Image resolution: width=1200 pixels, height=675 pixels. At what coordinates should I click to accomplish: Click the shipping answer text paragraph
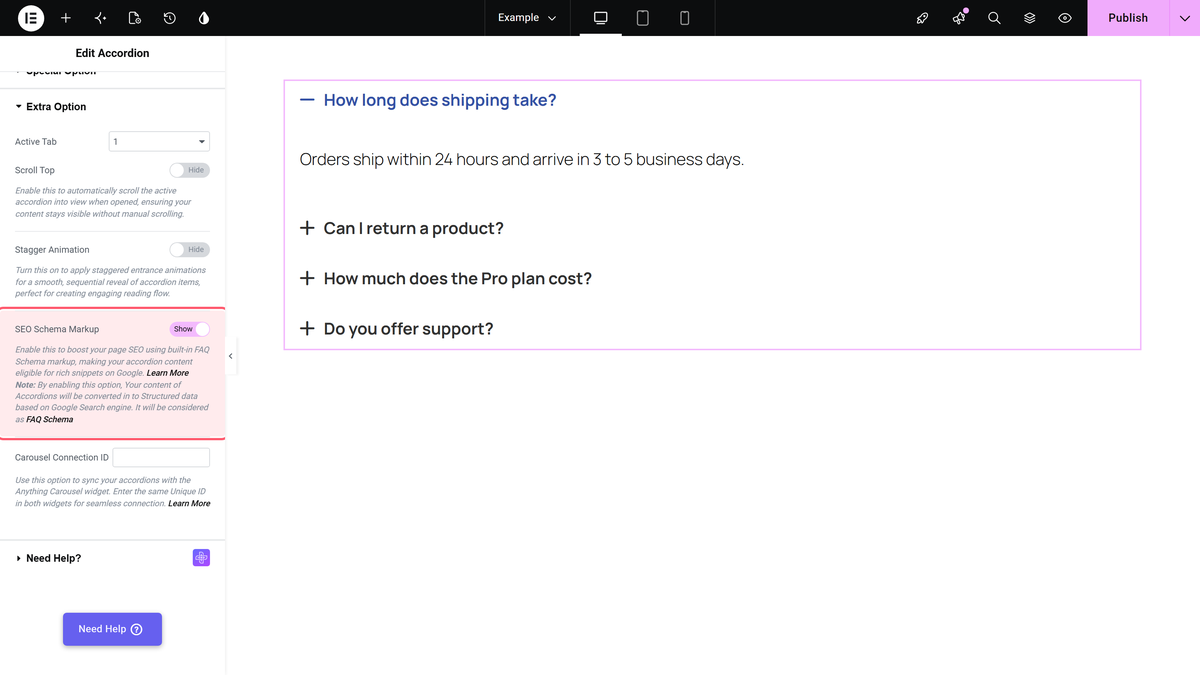pyautogui.click(x=522, y=159)
